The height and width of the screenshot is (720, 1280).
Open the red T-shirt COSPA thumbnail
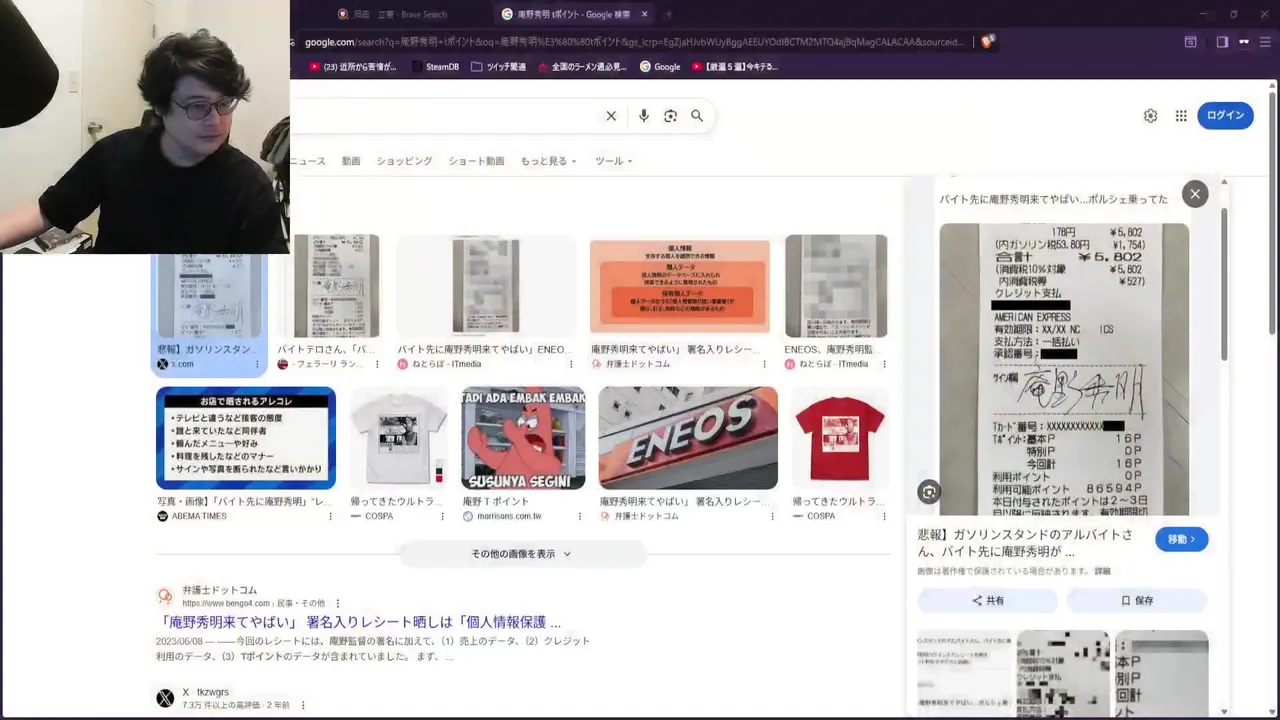point(838,438)
